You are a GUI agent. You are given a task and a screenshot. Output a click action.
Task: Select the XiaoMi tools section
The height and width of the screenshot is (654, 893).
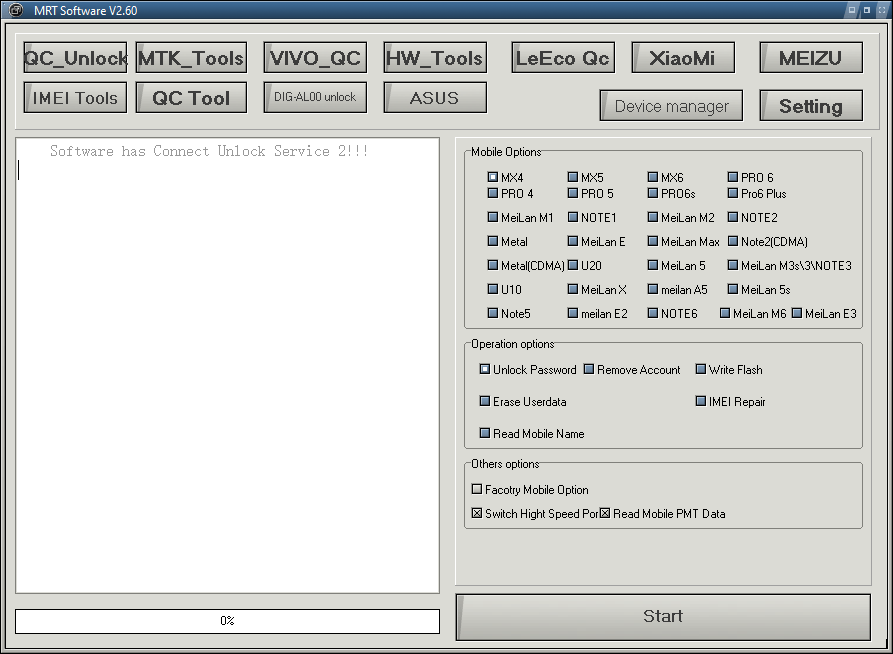[x=682, y=57]
